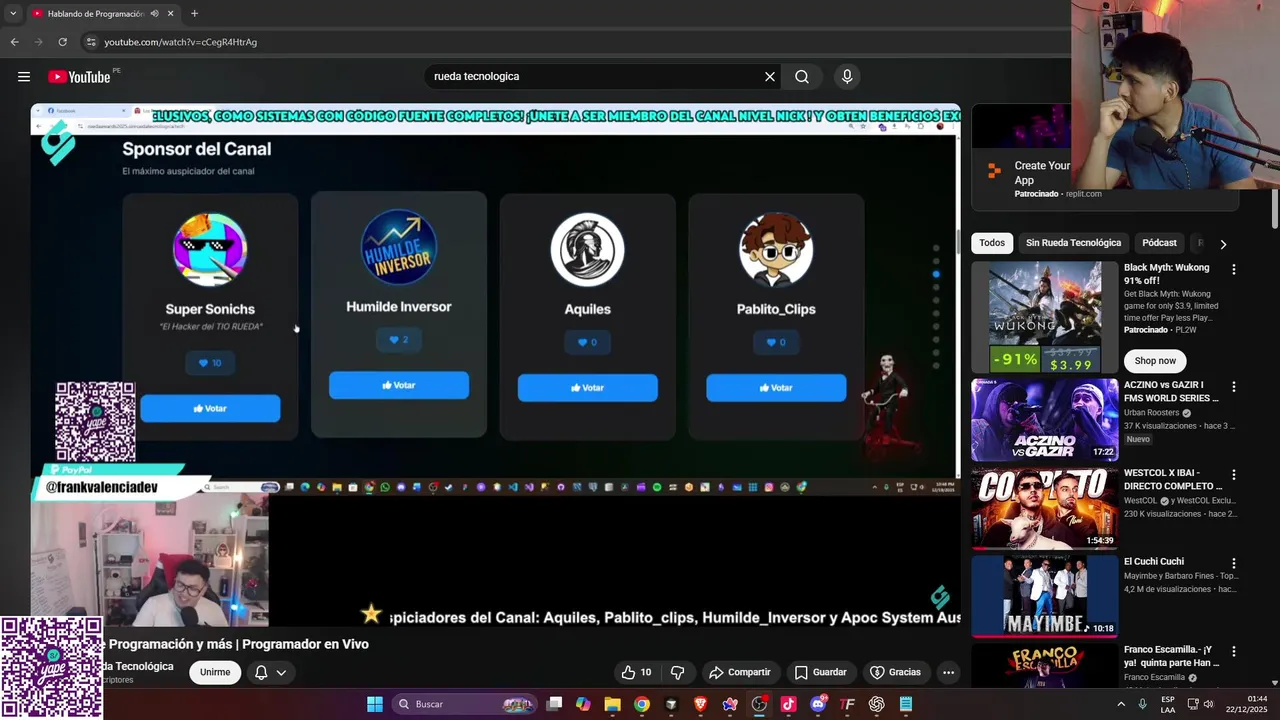Start voice search with the microphone icon

click(x=847, y=76)
